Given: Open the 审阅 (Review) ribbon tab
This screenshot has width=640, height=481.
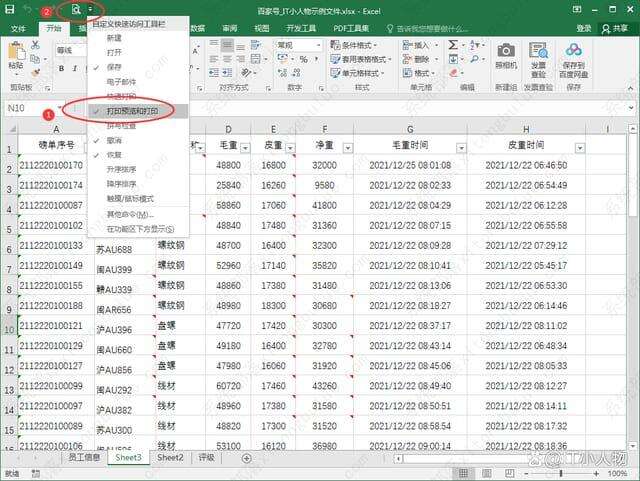Looking at the screenshot, I should [x=230, y=28].
